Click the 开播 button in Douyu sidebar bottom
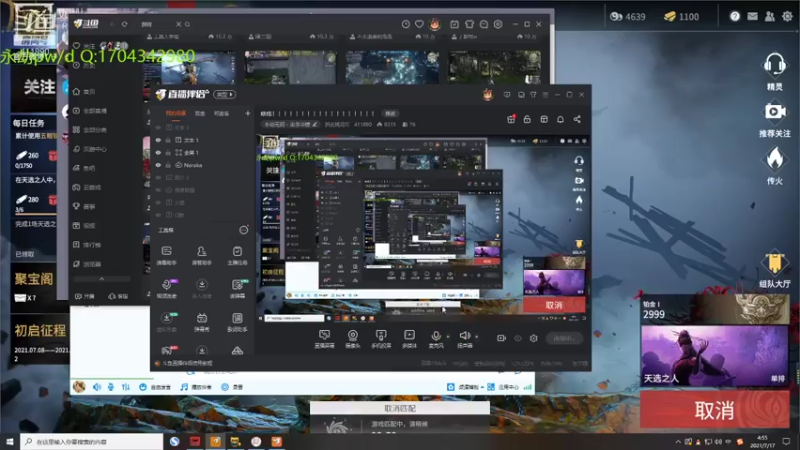Image resolution: width=800 pixels, height=450 pixels. pos(85,296)
